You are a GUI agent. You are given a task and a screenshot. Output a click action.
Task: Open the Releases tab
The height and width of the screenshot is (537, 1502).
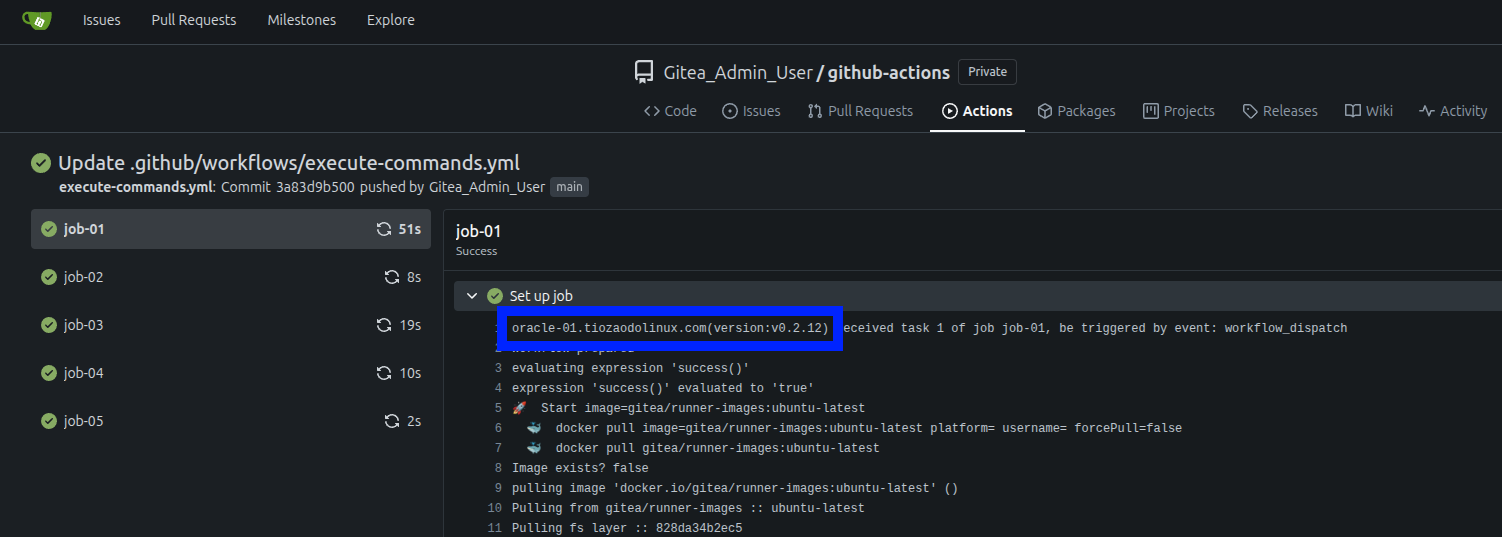pyautogui.click(x=1280, y=111)
